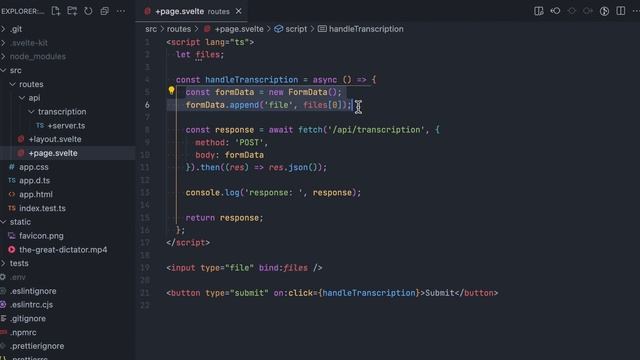Viewport: 640px width, 360px height.
Task: Click line number 6 in the gutter
Action: pos(147,105)
